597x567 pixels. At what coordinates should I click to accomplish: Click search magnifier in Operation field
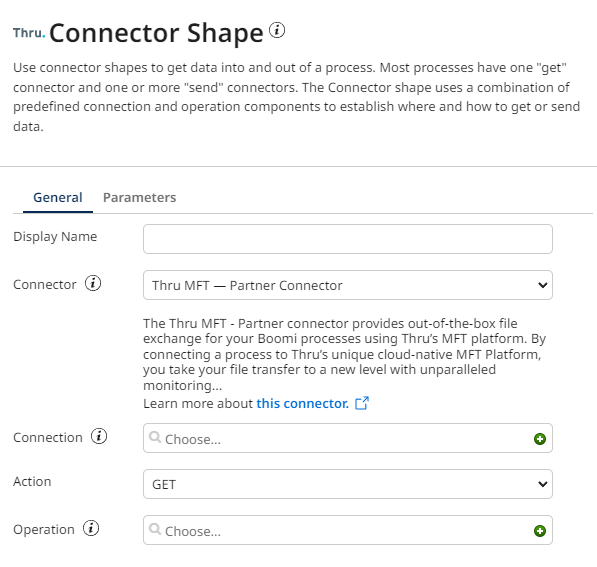[x=155, y=529]
